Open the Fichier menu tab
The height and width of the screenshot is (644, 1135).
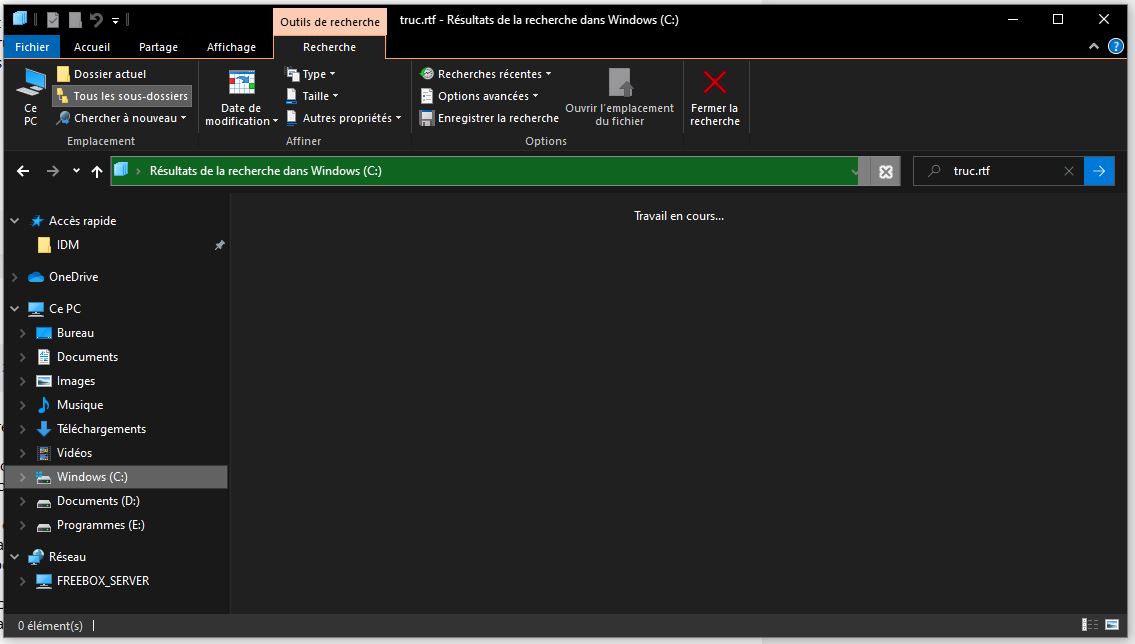tap(32, 47)
